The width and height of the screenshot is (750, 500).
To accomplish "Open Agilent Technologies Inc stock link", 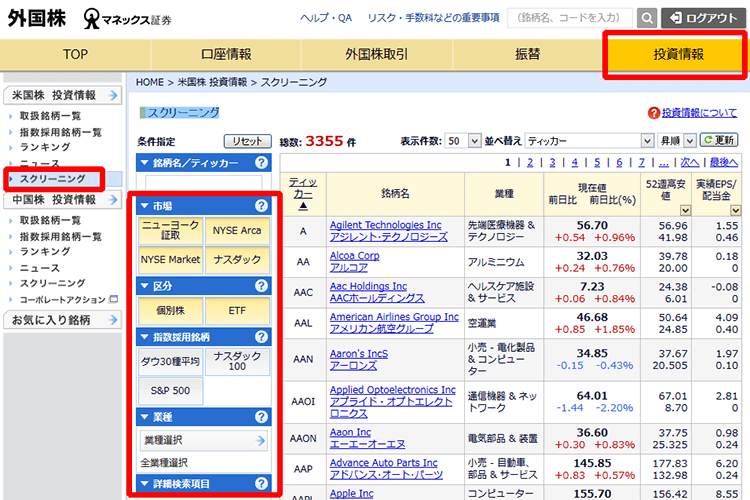I will click(386, 225).
